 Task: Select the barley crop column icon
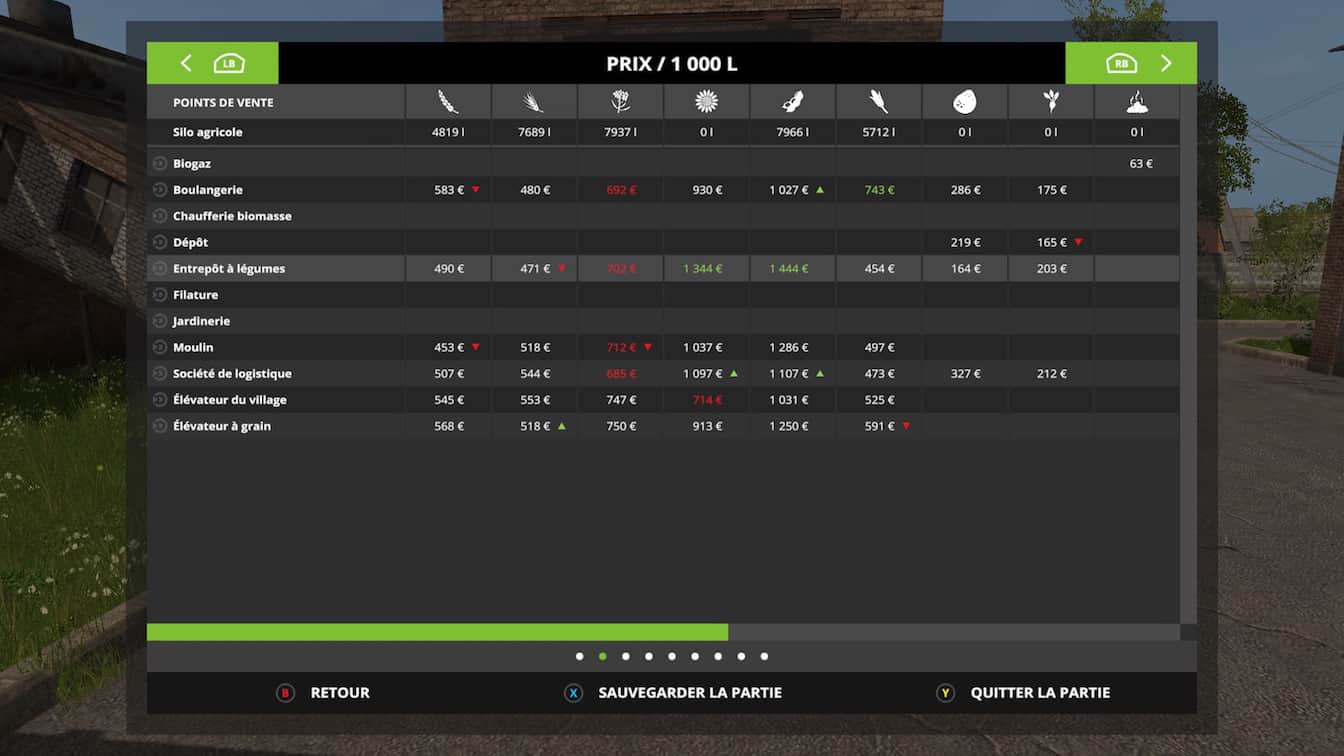[x=534, y=102]
